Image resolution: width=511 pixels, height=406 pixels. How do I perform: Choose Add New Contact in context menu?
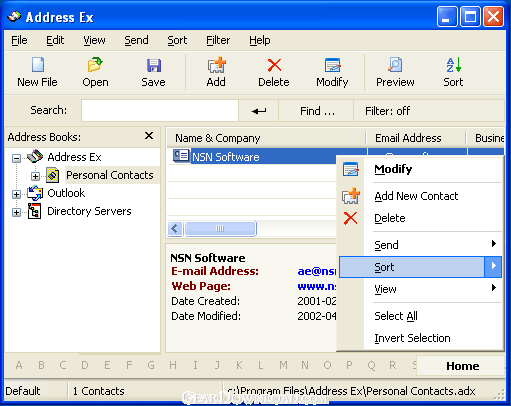click(416, 196)
